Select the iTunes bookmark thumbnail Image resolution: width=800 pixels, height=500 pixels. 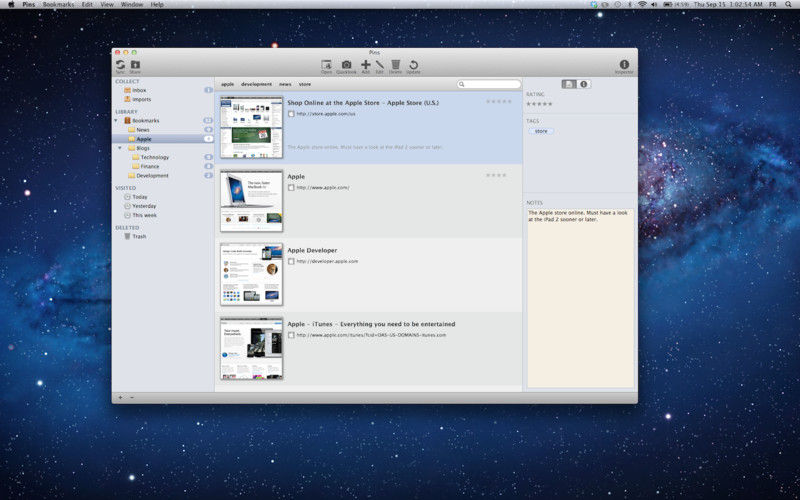pos(251,348)
